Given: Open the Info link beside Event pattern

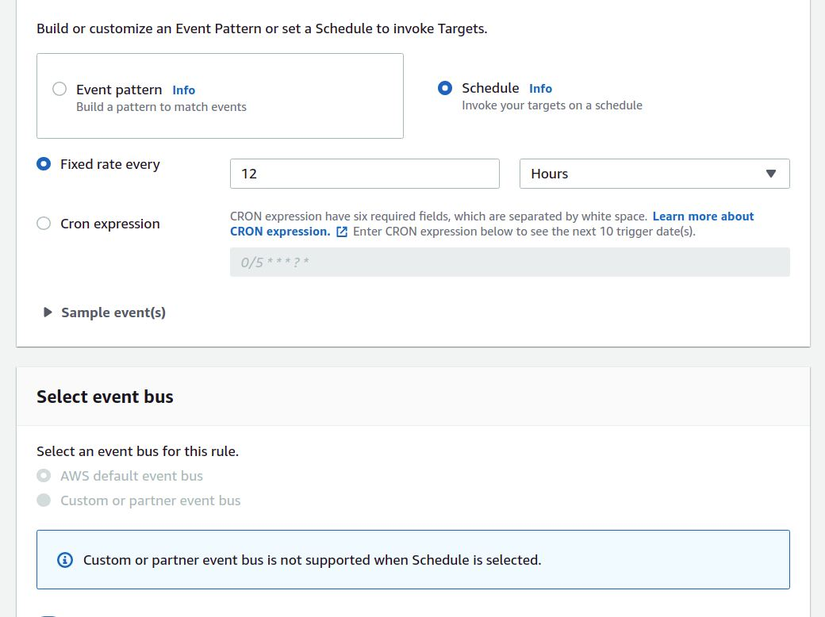Looking at the screenshot, I should (x=184, y=90).
